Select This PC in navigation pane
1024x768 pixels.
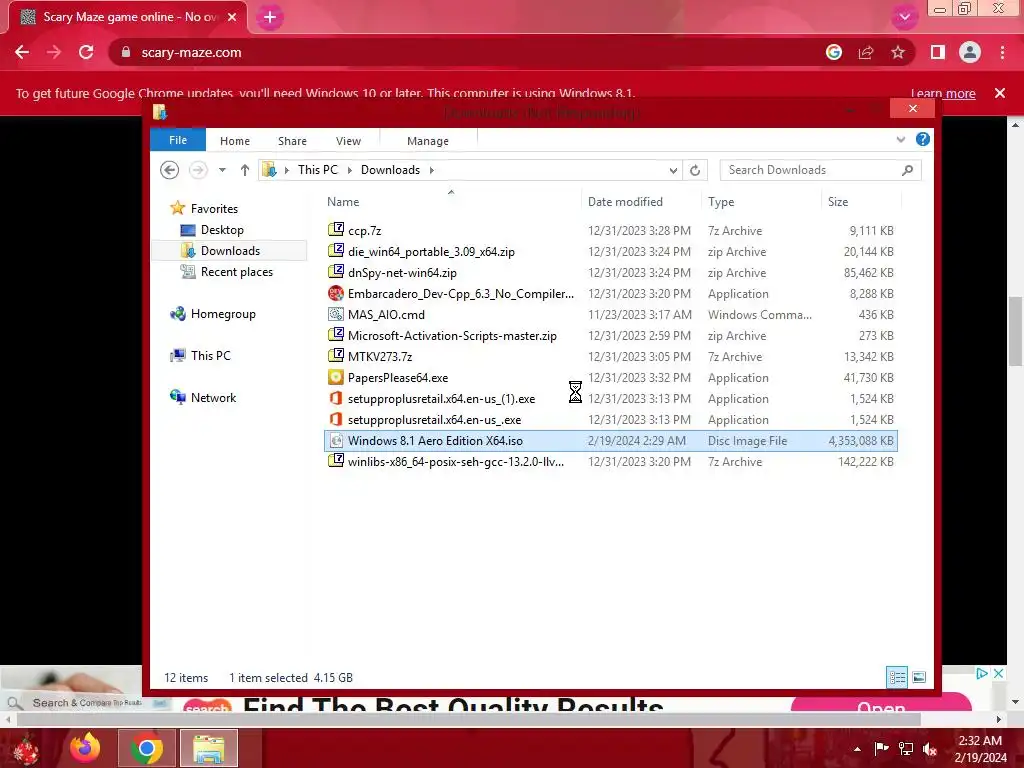[x=210, y=356]
